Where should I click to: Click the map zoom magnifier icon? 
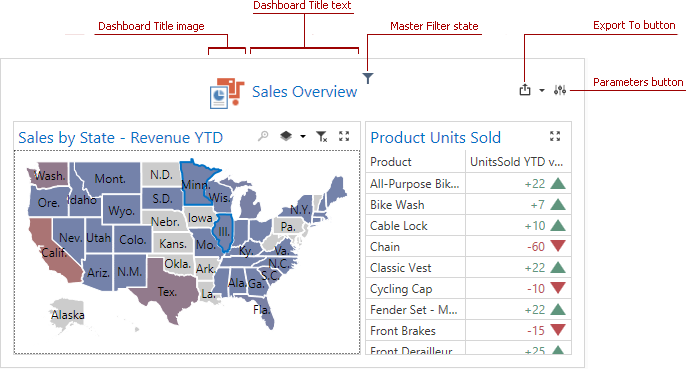(x=263, y=136)
